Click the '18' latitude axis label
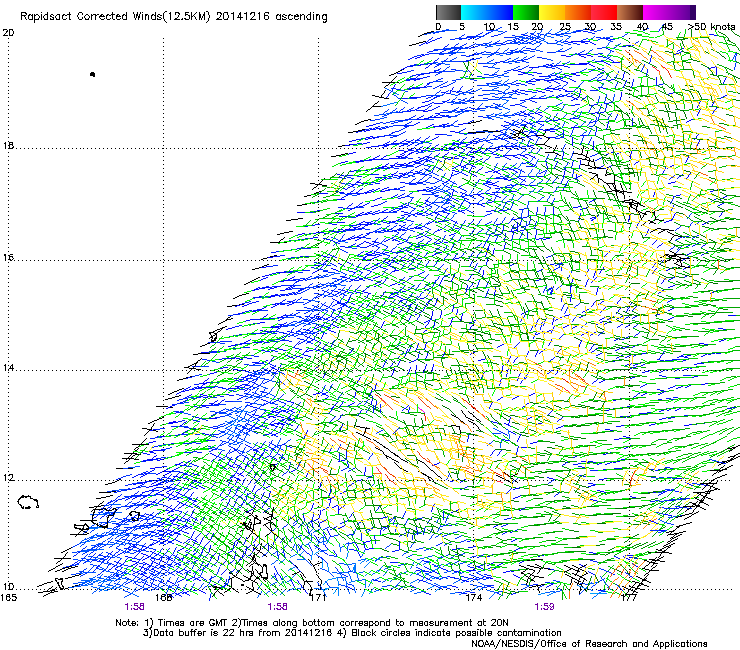The height and width of the screenshot is (650, 740). pos(8,145)
